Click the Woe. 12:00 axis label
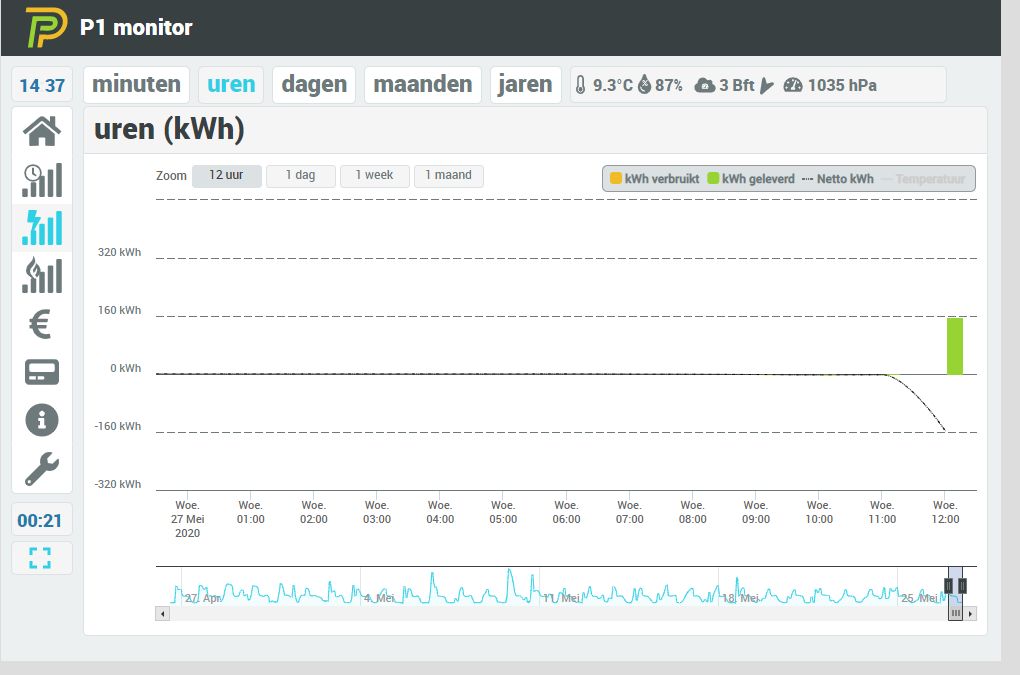The height and width of the screenshot is (675, 1020). pos(945,512)
